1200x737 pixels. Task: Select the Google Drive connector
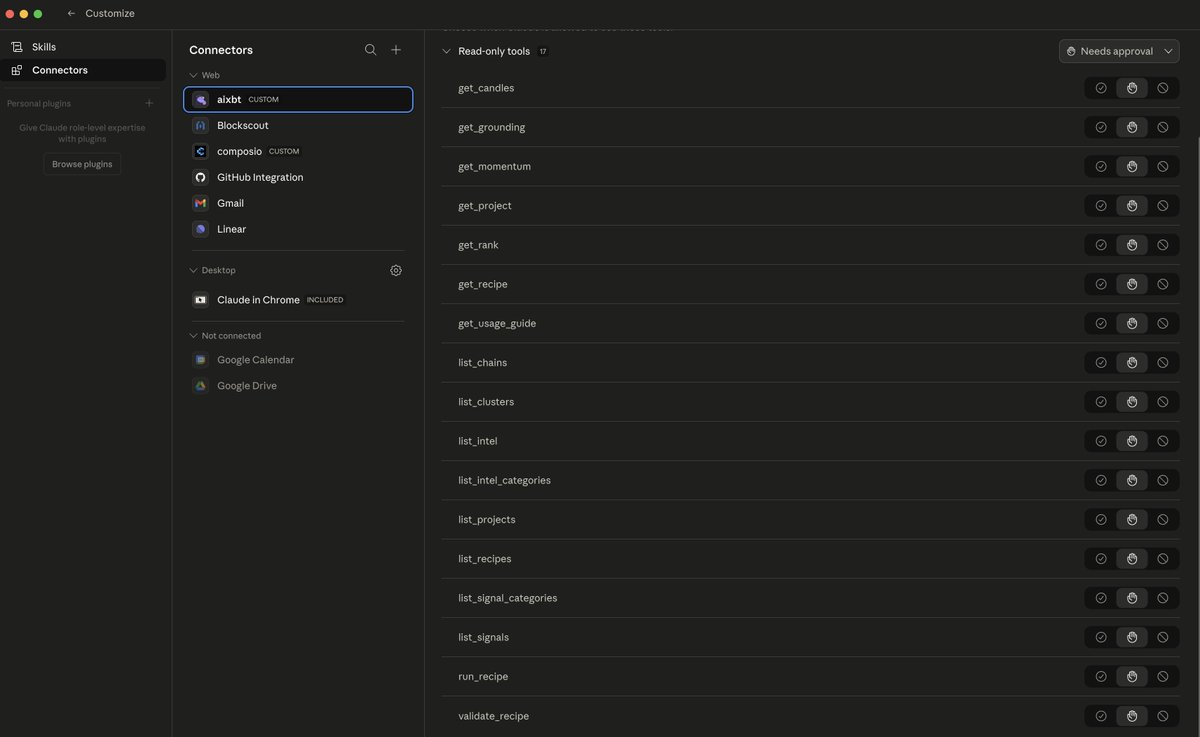tap(298, 386)
